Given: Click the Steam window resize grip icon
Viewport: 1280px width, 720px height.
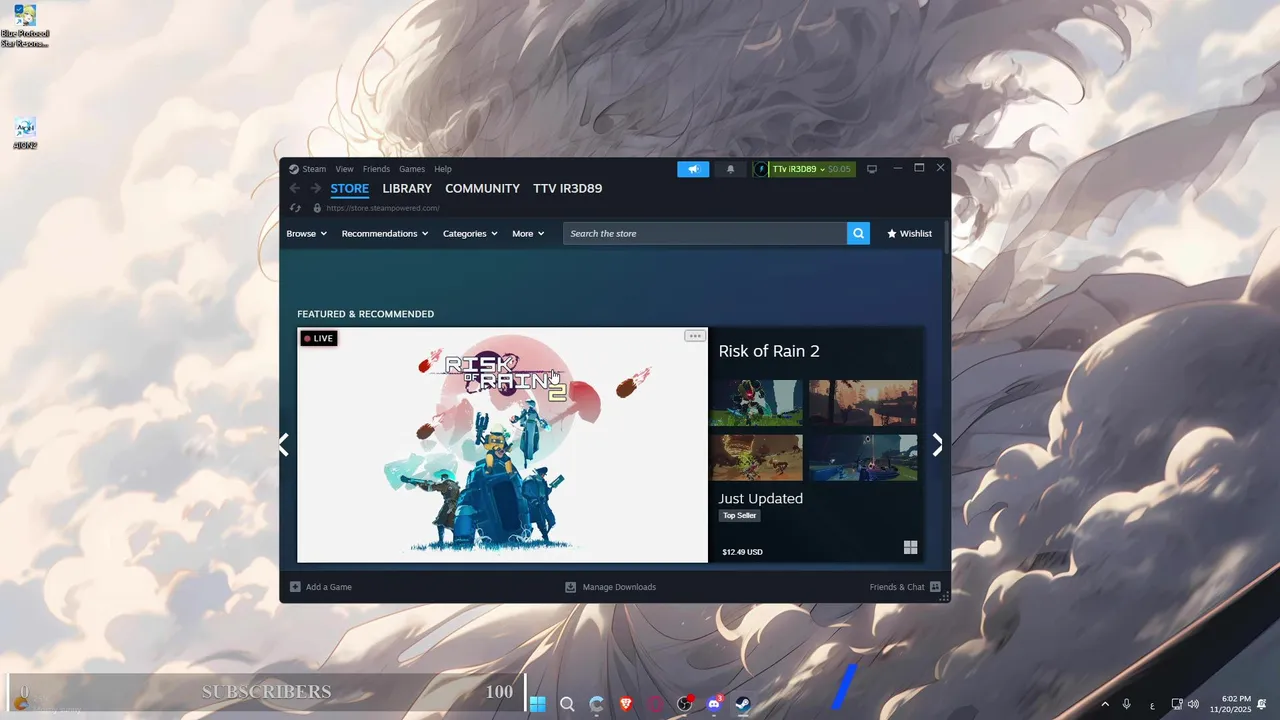Looking at the screenshot, I should pyautogui.click(x=945, y=597).
